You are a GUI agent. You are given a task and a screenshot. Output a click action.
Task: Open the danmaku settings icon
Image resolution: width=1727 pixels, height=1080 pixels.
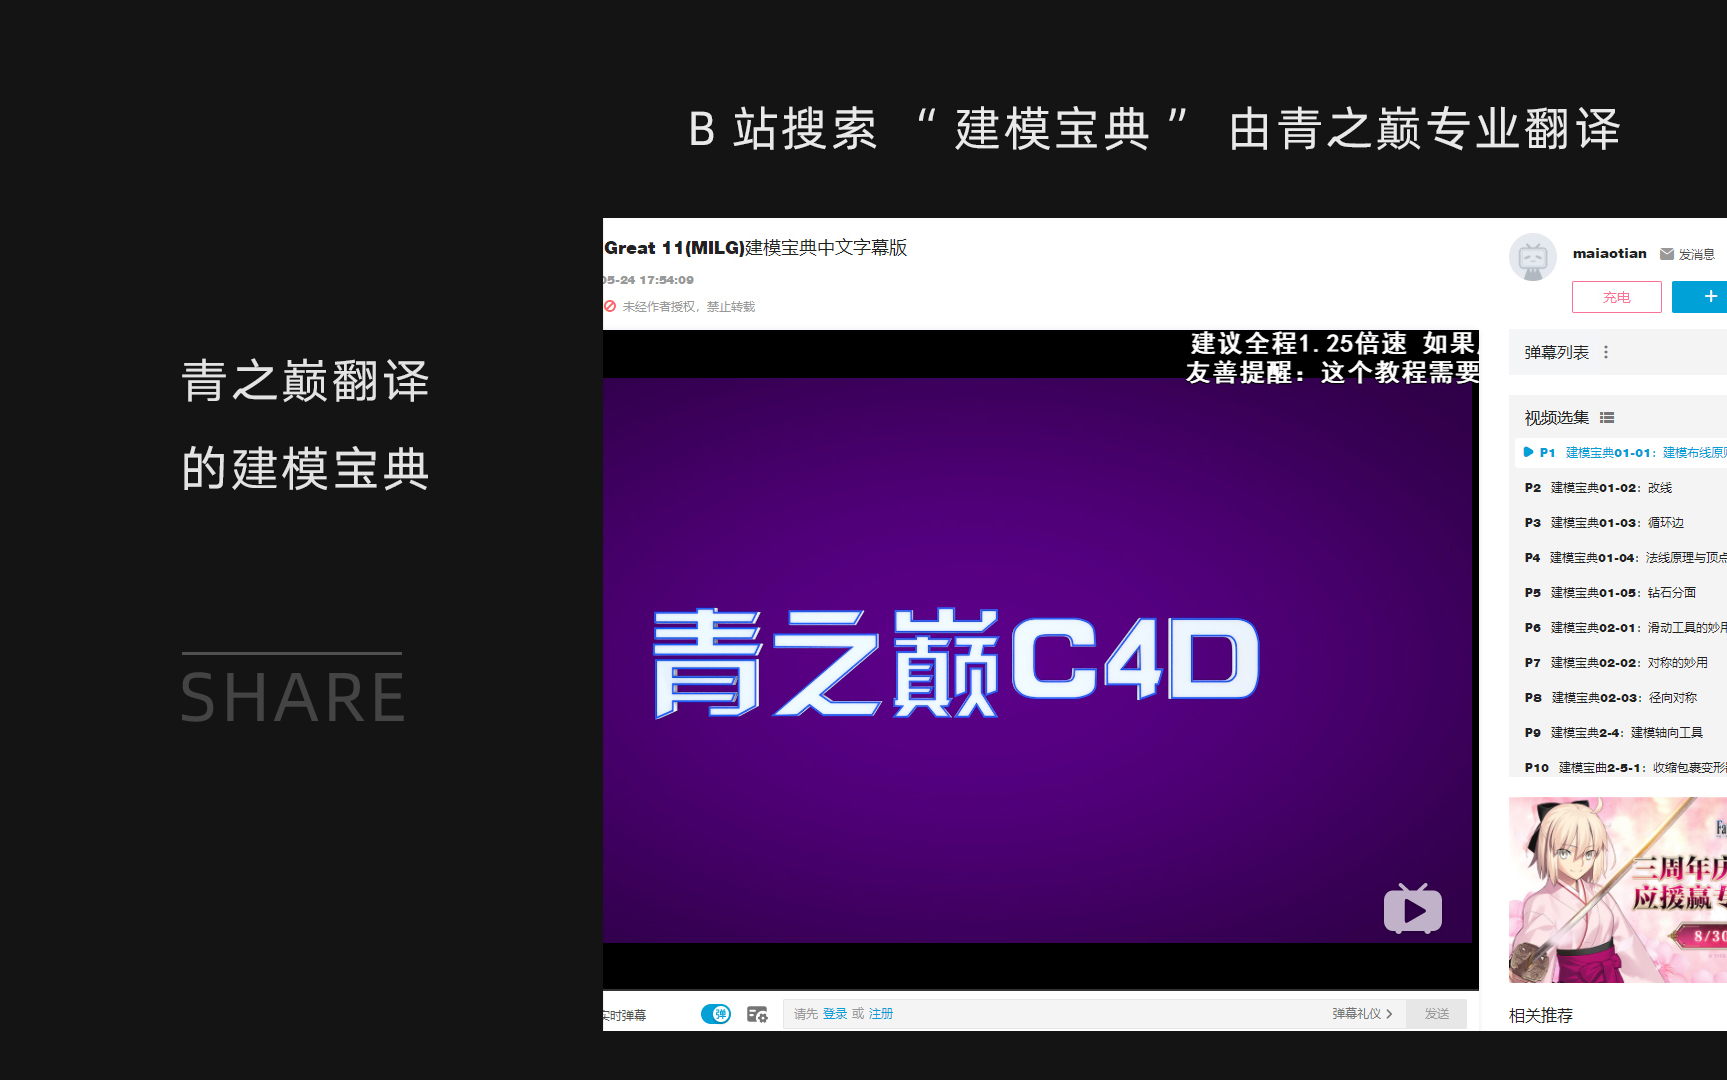pos(757,1014)
